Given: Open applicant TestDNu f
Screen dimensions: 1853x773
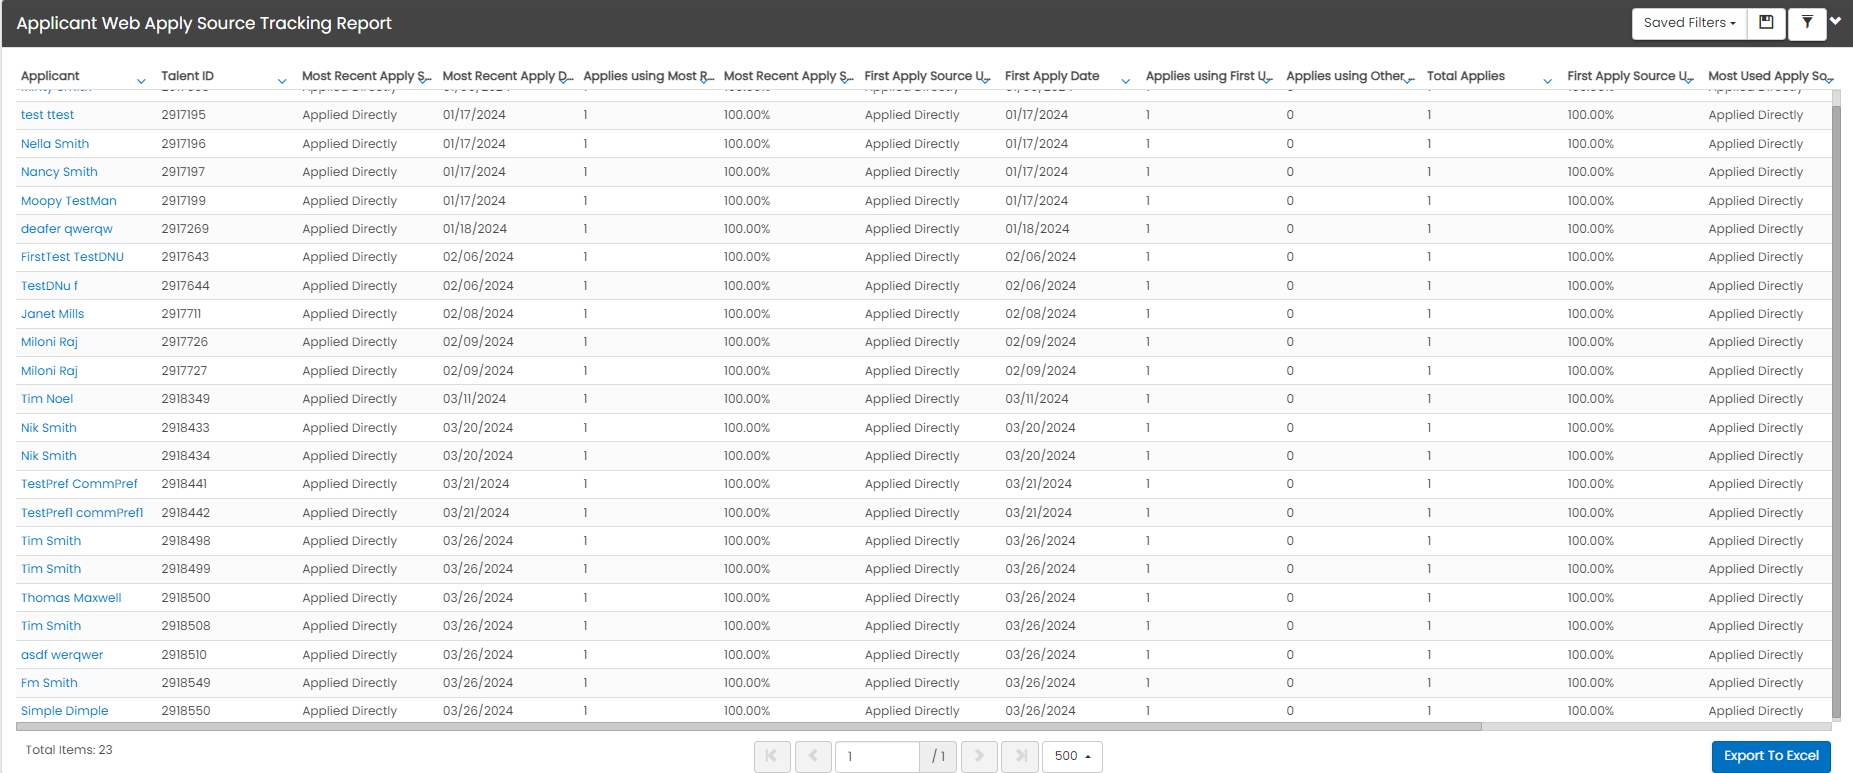Looking at the screenshot, I should [49, 286].
